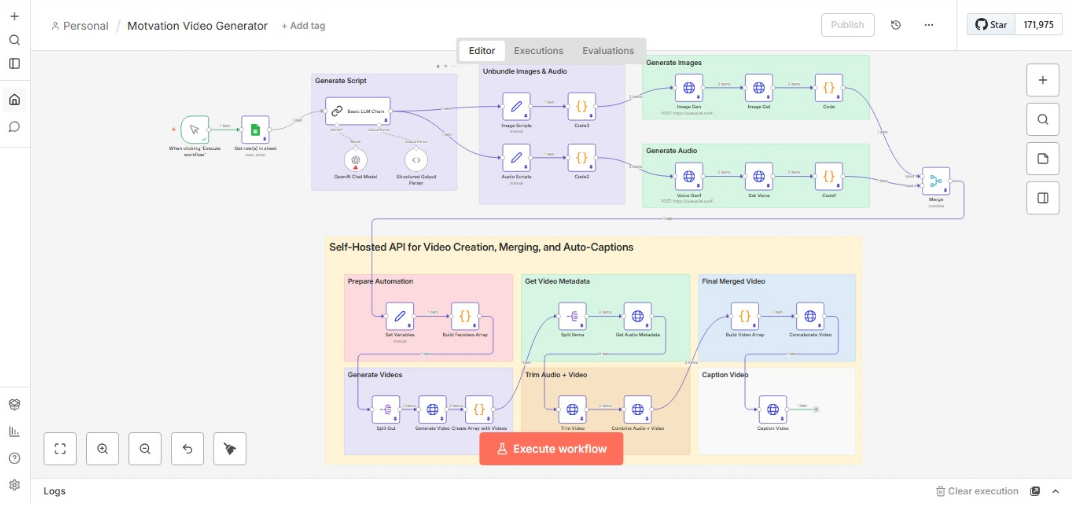Image resolution: width=1078 pixels, height=510 pixels.
Task: Click the tidy up workflow broom icon
Action: click(230, 449)
